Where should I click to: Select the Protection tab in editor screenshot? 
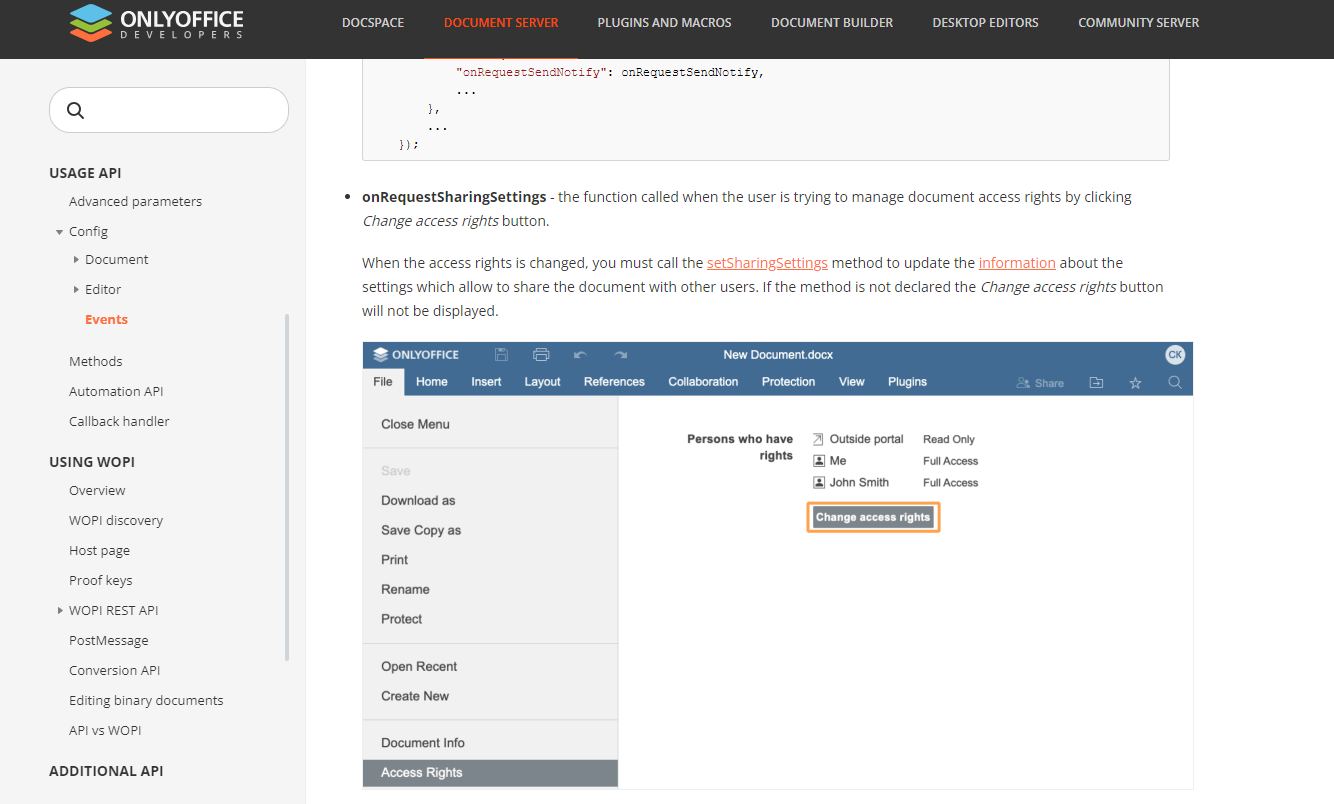point(788,382)
